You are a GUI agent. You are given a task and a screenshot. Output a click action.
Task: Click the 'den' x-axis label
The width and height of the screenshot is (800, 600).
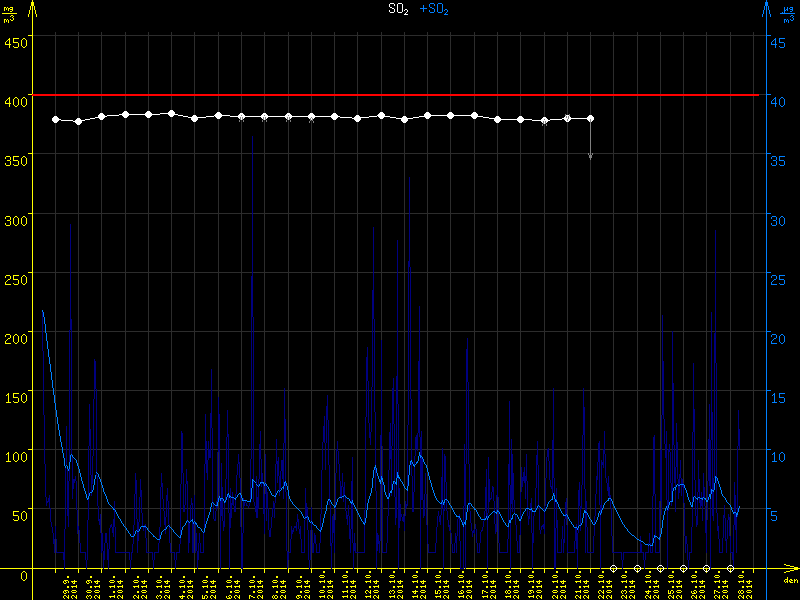click(x=790, y=580)
